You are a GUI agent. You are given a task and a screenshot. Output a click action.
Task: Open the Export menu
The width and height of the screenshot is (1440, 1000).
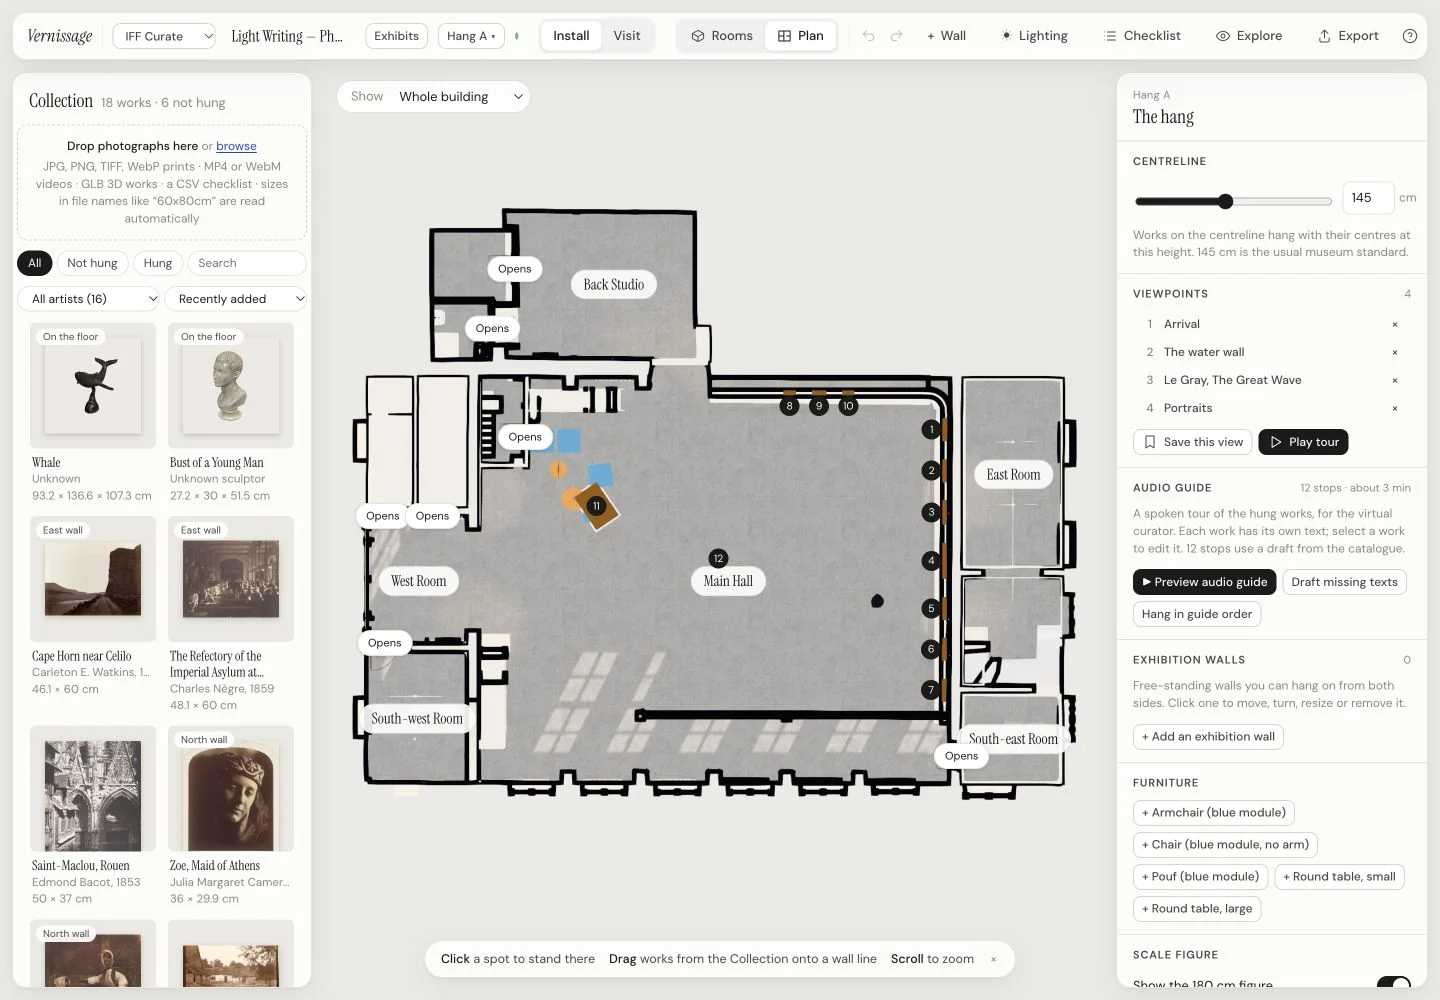(x=1348, y=36)
